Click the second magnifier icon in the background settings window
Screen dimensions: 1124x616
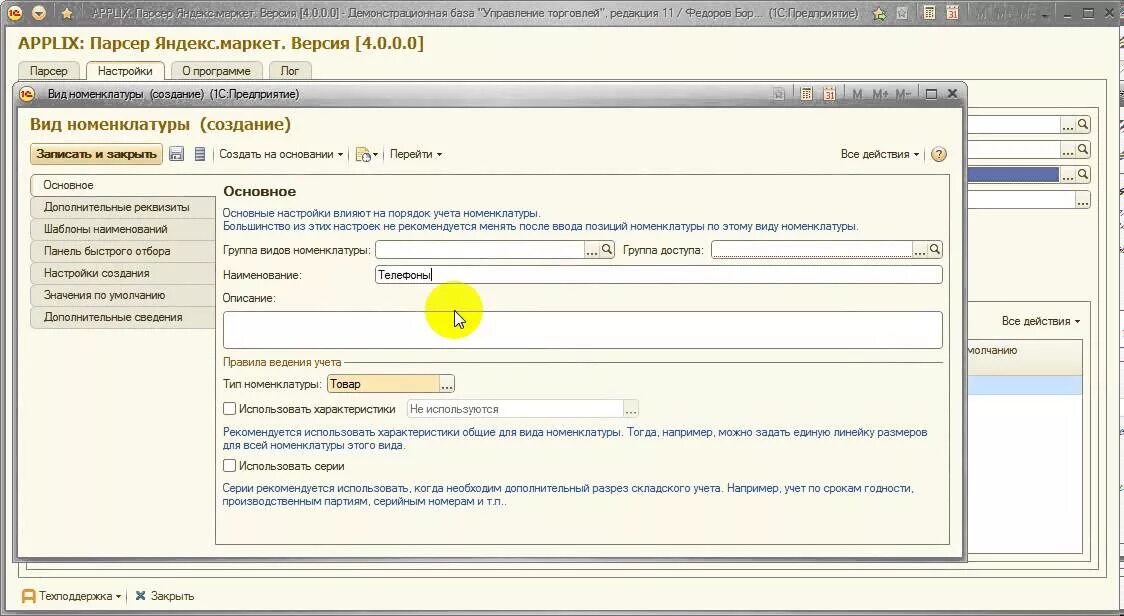(1083, 149)
